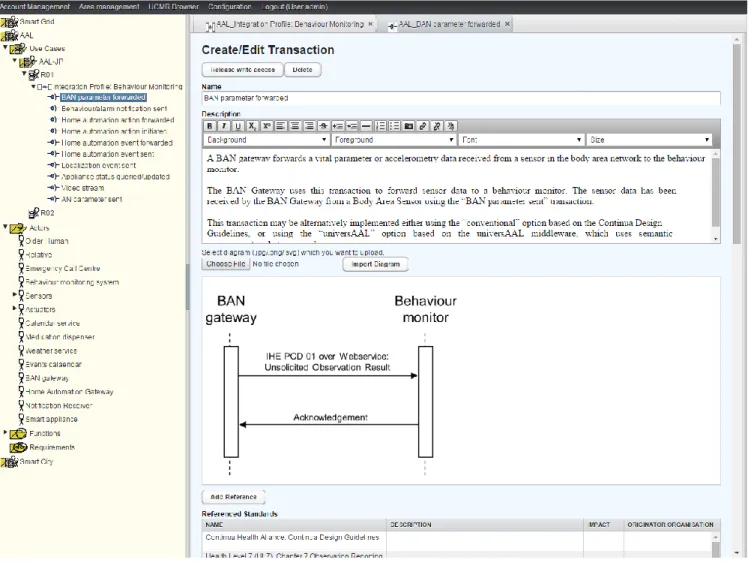Select Video stream transaction

click(83, 188)
